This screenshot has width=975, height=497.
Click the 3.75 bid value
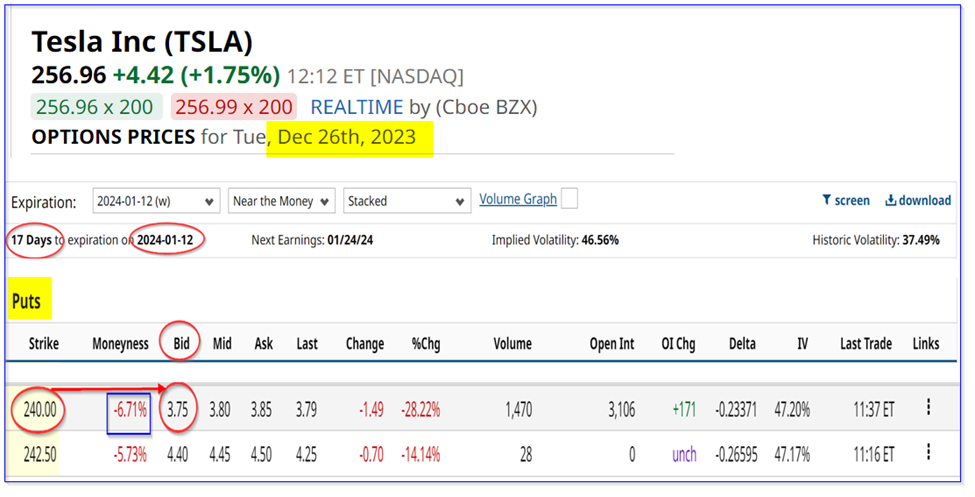(x=178, y=410)
